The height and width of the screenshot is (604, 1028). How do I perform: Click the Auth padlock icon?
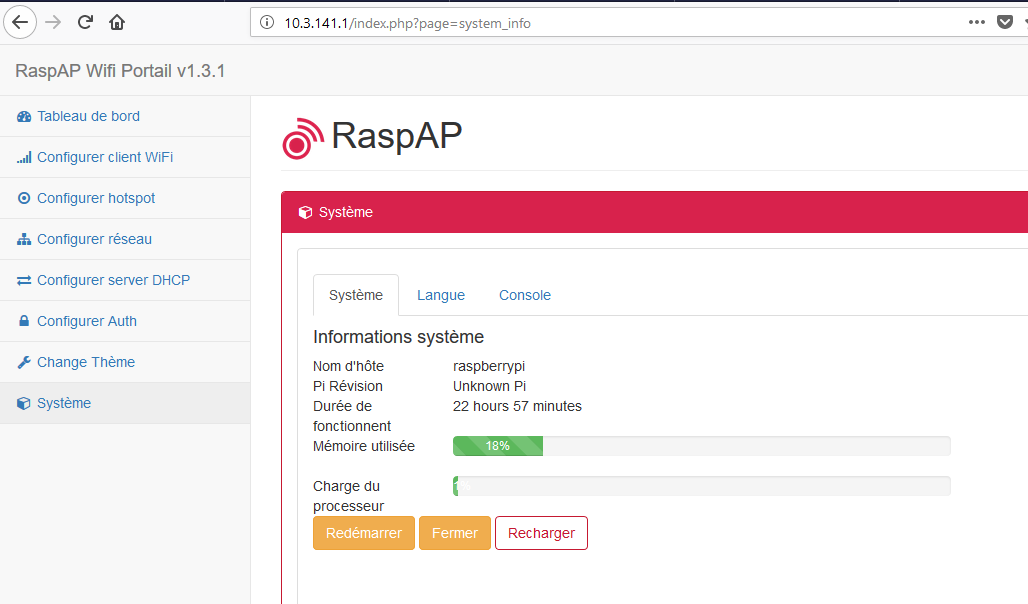click(24, 321)
